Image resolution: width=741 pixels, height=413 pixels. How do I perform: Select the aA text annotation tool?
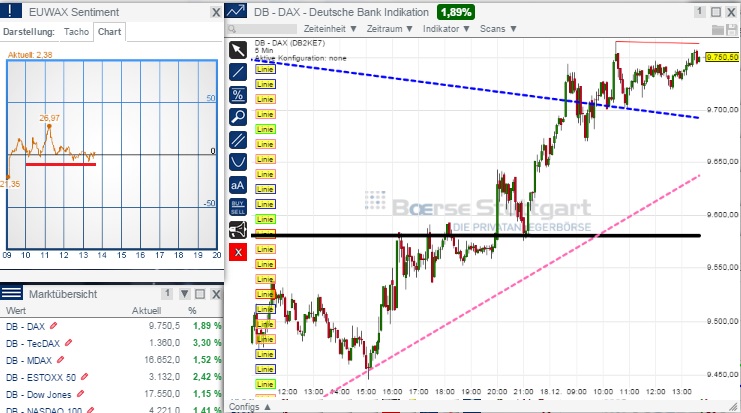(238, 185)
